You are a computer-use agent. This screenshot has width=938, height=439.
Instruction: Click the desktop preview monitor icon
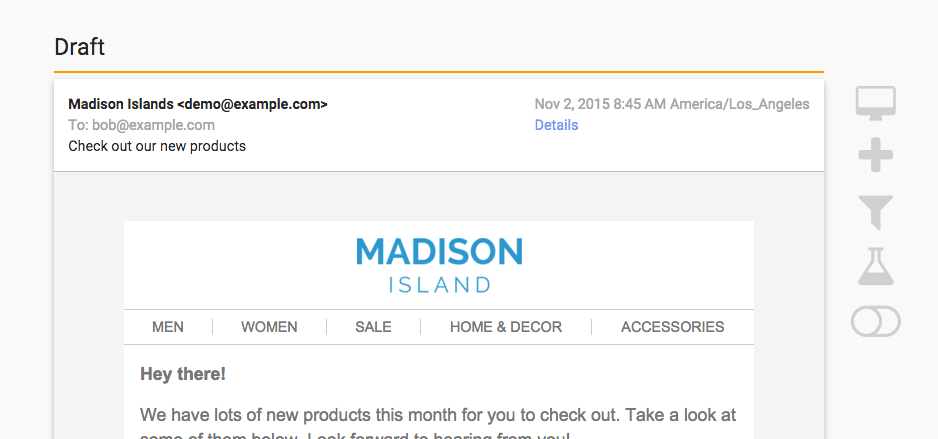(875, 103)
